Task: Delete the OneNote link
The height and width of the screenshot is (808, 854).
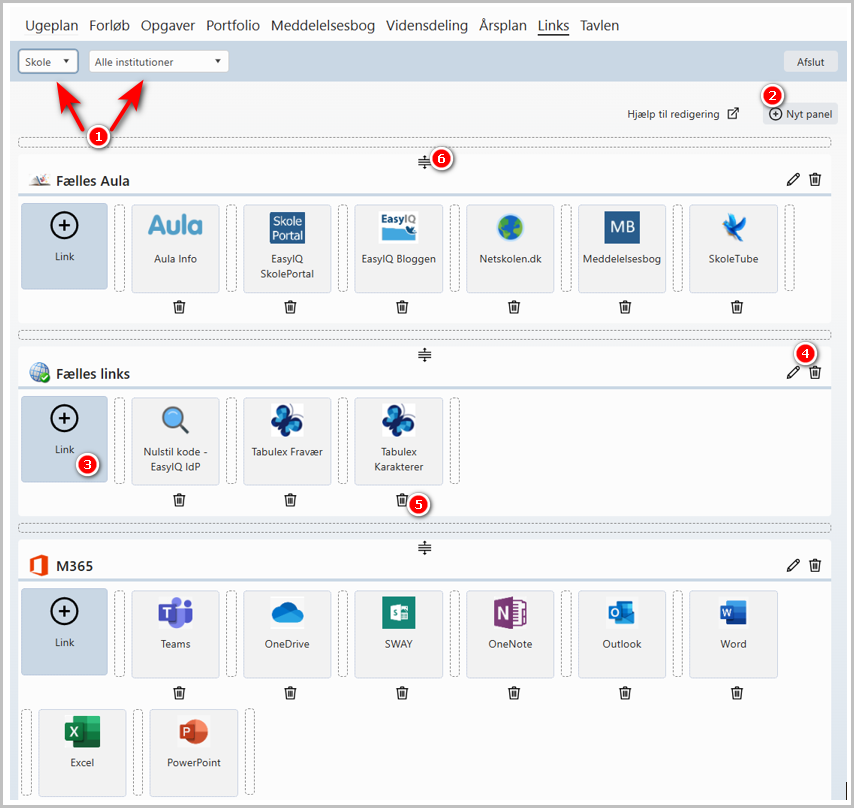Action: click(514, 693)
